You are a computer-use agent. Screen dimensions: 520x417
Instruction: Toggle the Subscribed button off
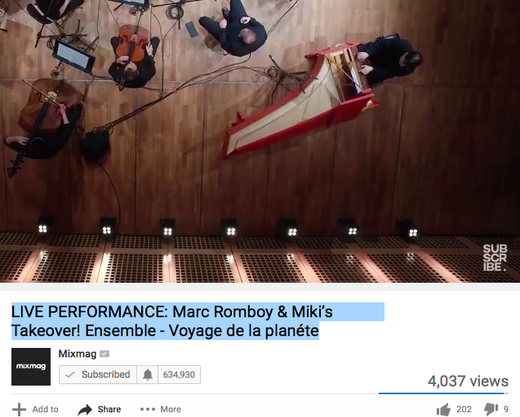pyautogui.click(x=98, y=375)
